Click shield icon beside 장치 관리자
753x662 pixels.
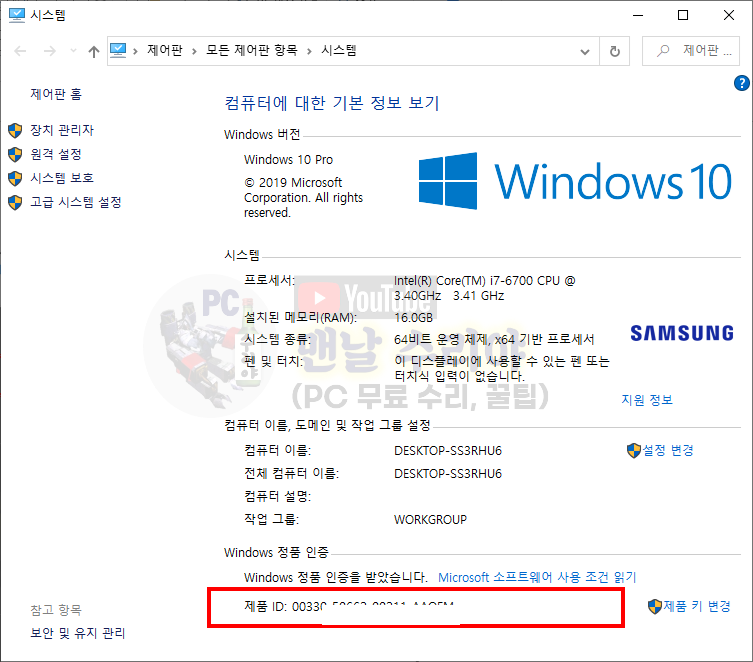15,130
